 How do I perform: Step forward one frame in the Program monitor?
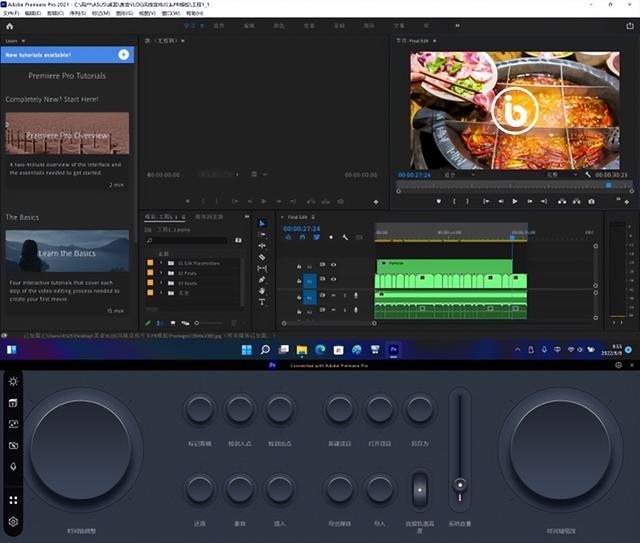point(529,201)
